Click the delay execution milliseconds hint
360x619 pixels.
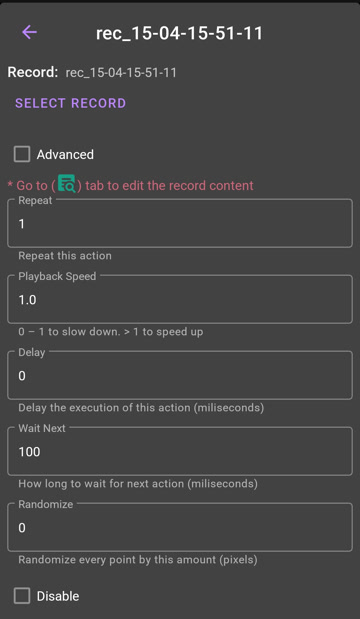(x=141, y=407)
